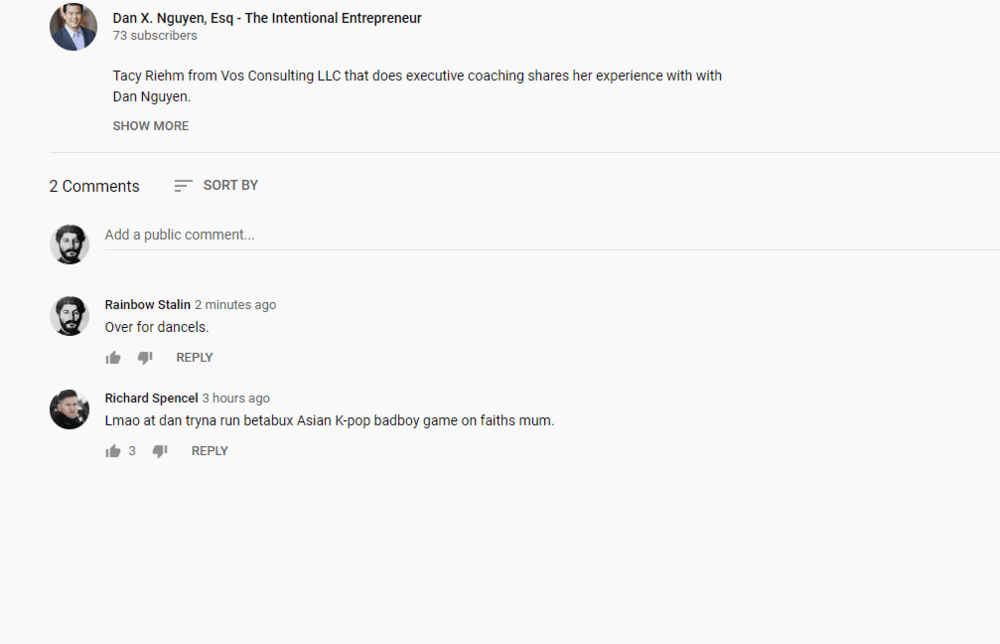Open the SORT BY dropdown label
Viewport: 1000px width, 644px height.
[x=230, y=185]
